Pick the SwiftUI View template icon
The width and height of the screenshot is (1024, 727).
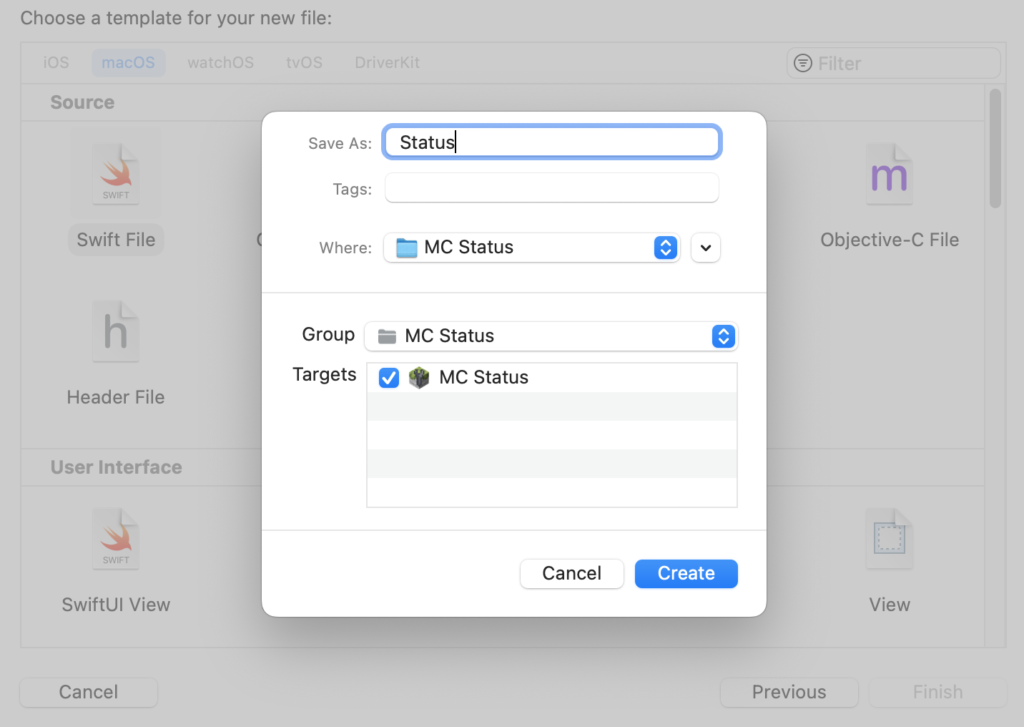tap(115, 542)
